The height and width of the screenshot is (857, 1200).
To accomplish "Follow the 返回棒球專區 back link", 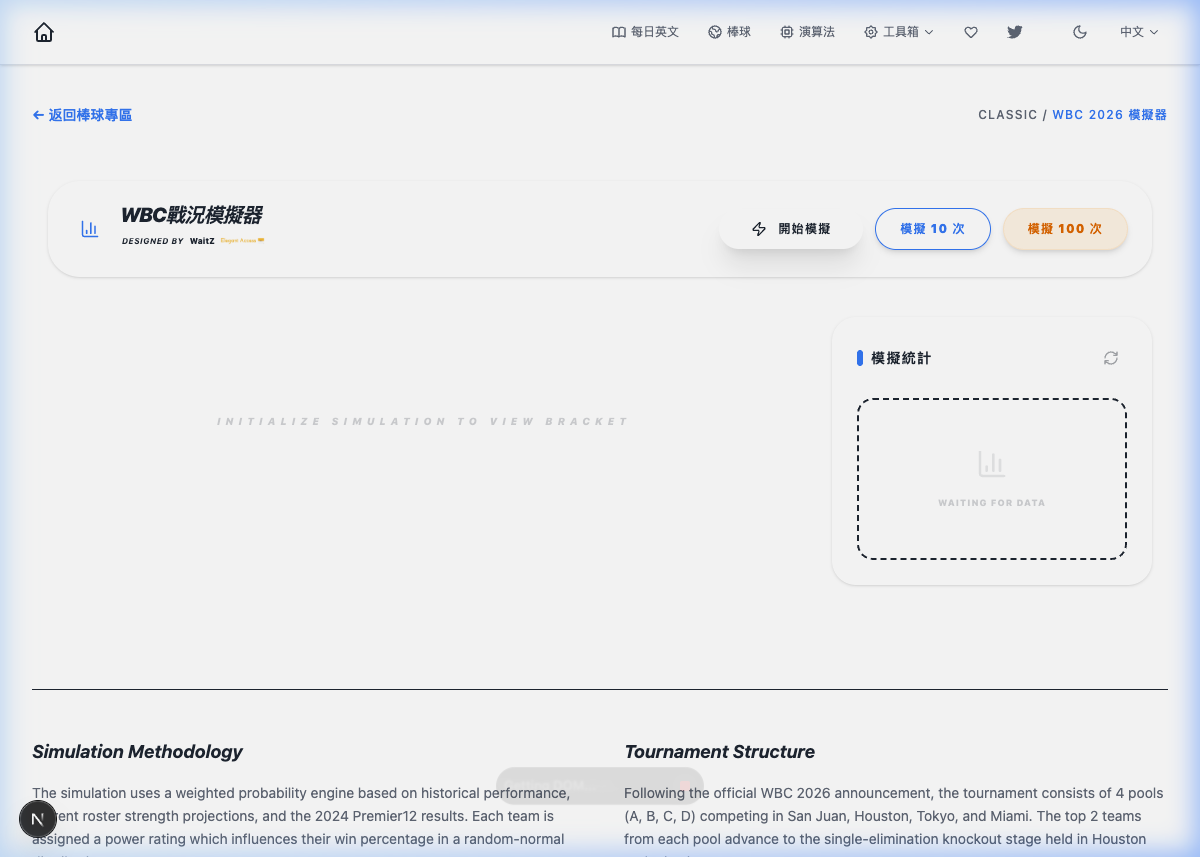I will (82, 115).
